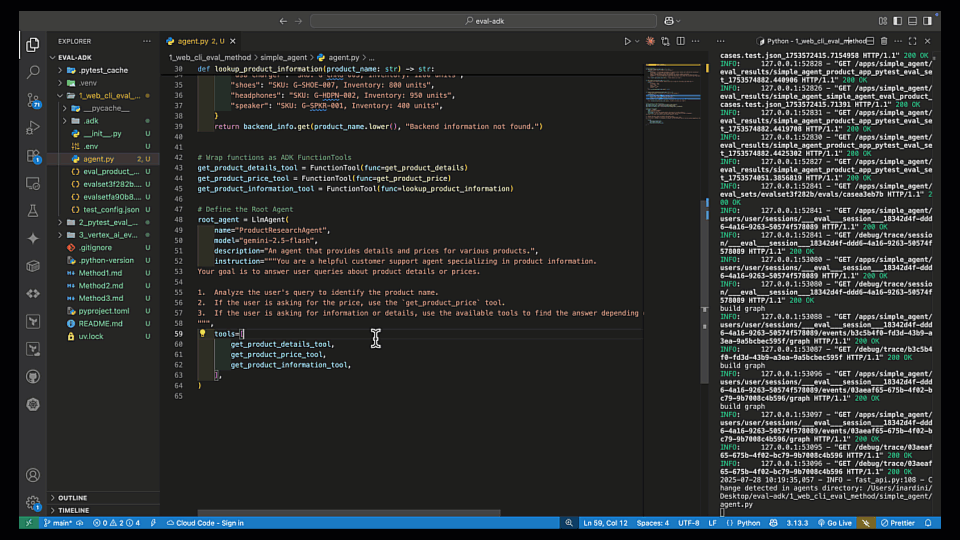Open the Source Control view

pyautogui.click(x=33, y=100)
